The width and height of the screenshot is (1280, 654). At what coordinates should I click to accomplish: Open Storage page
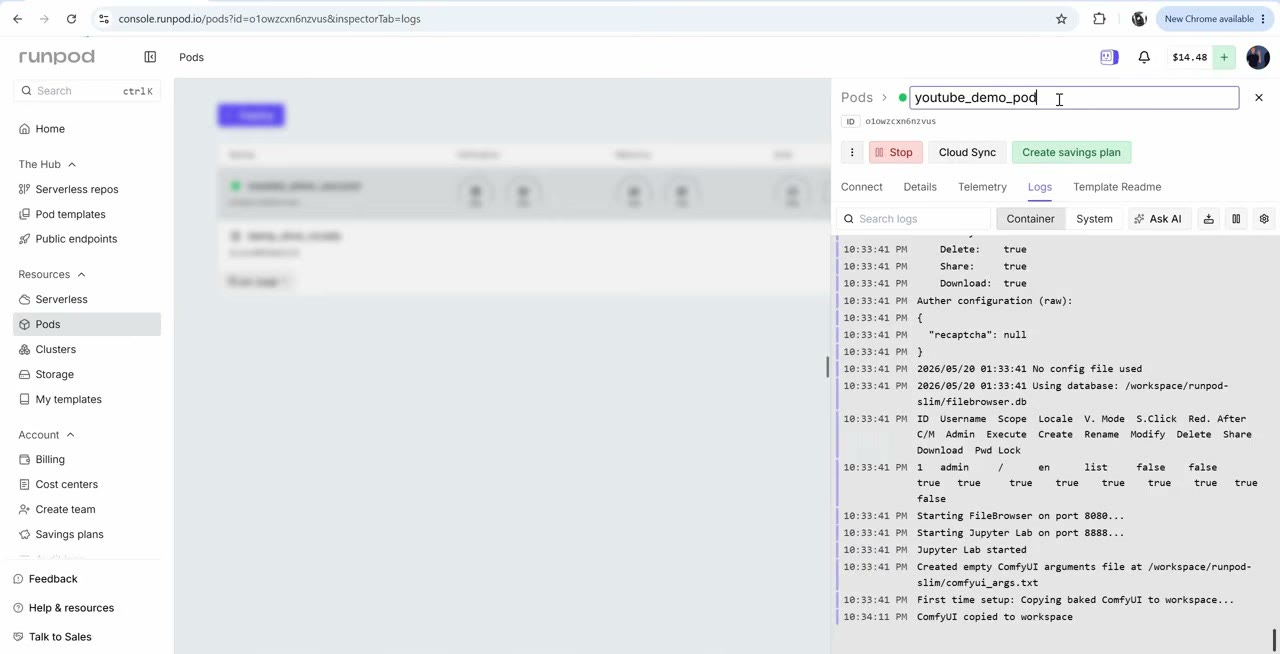(x=55, y=374)
